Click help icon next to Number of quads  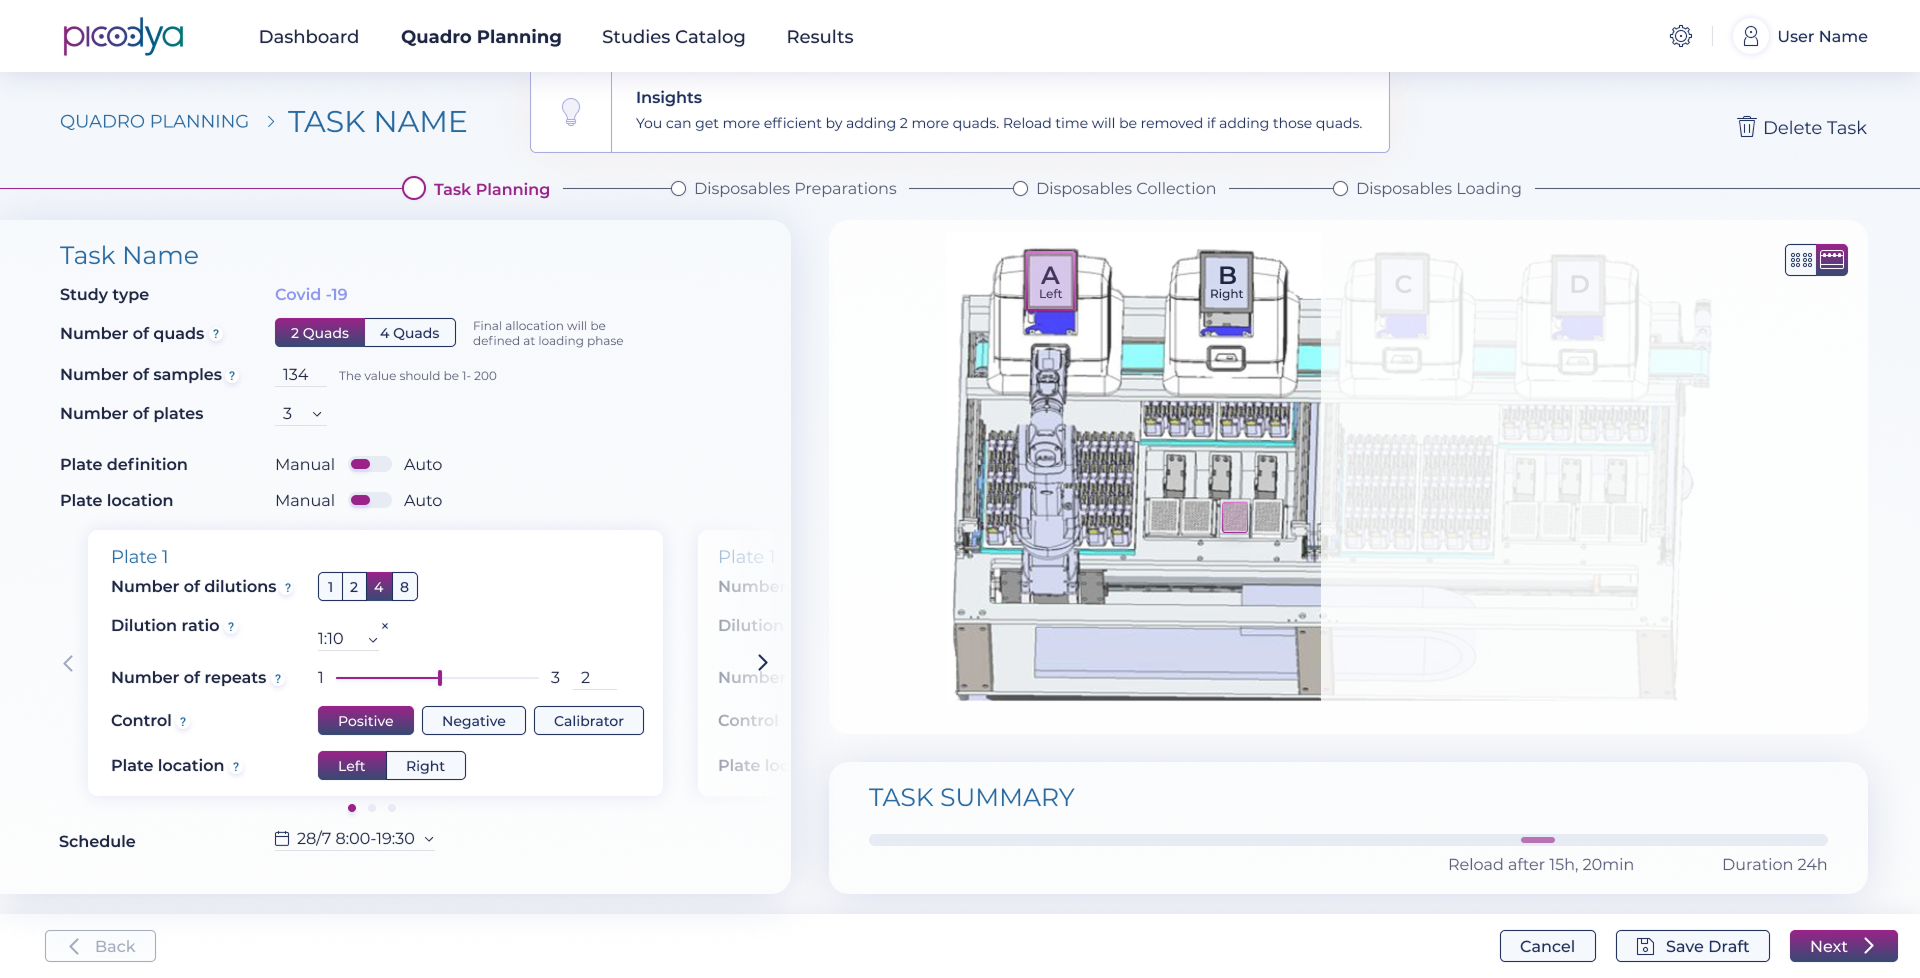[x=216, y=334]
